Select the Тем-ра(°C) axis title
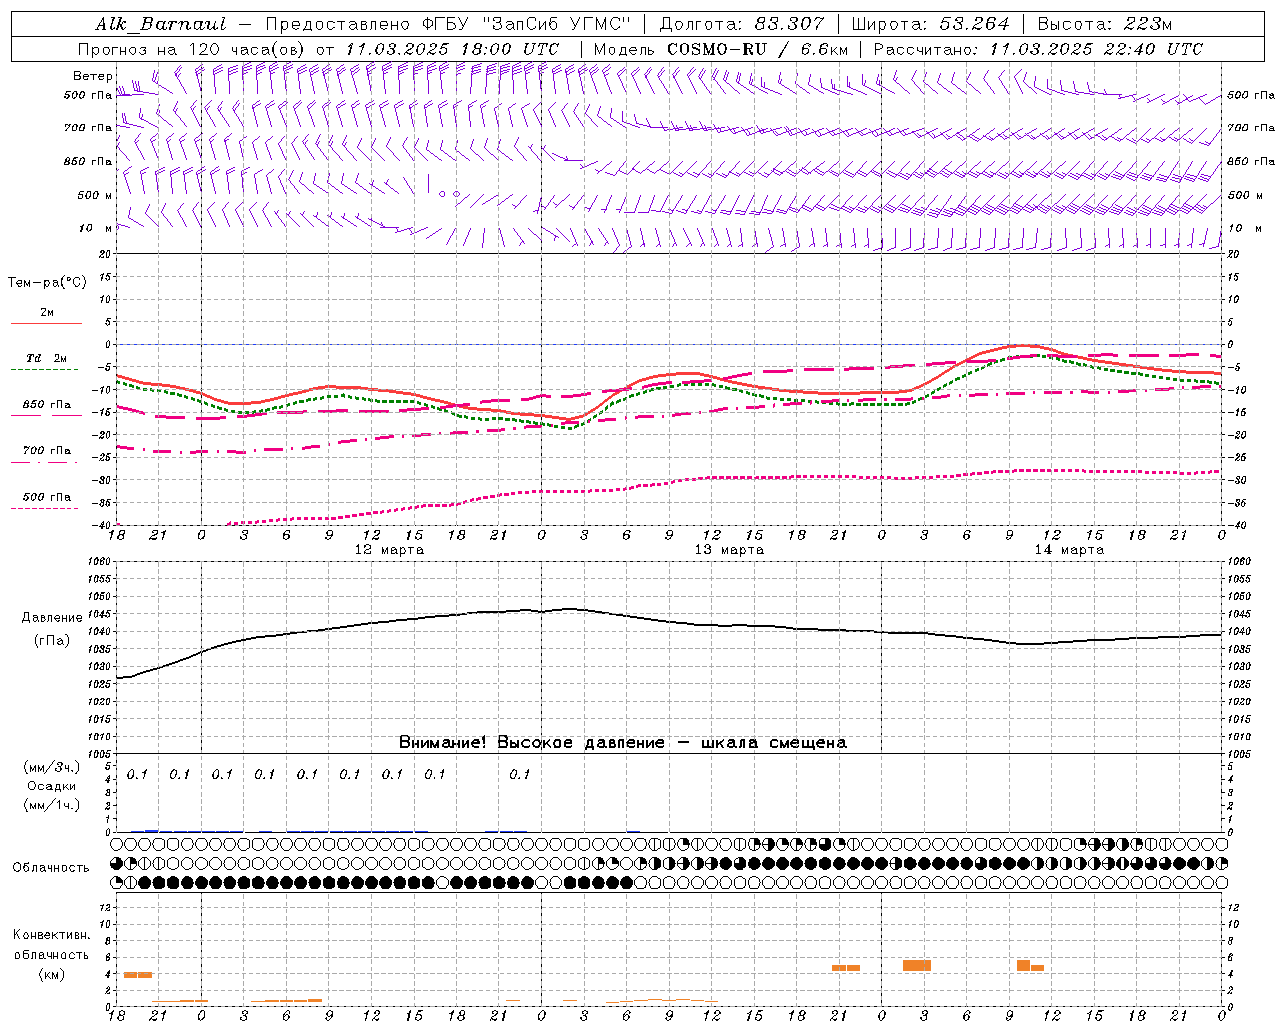 (47, 283)
